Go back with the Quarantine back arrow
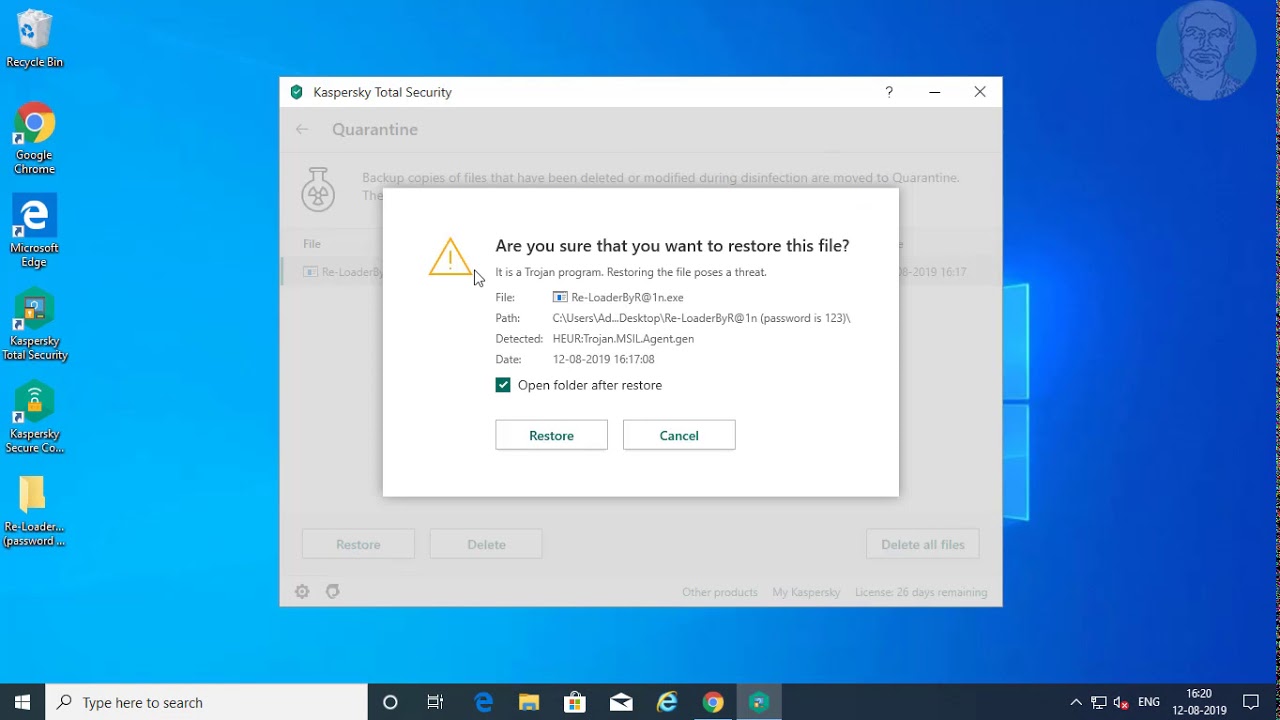Viewport: 1280px width, 720px height. (302, 129)
